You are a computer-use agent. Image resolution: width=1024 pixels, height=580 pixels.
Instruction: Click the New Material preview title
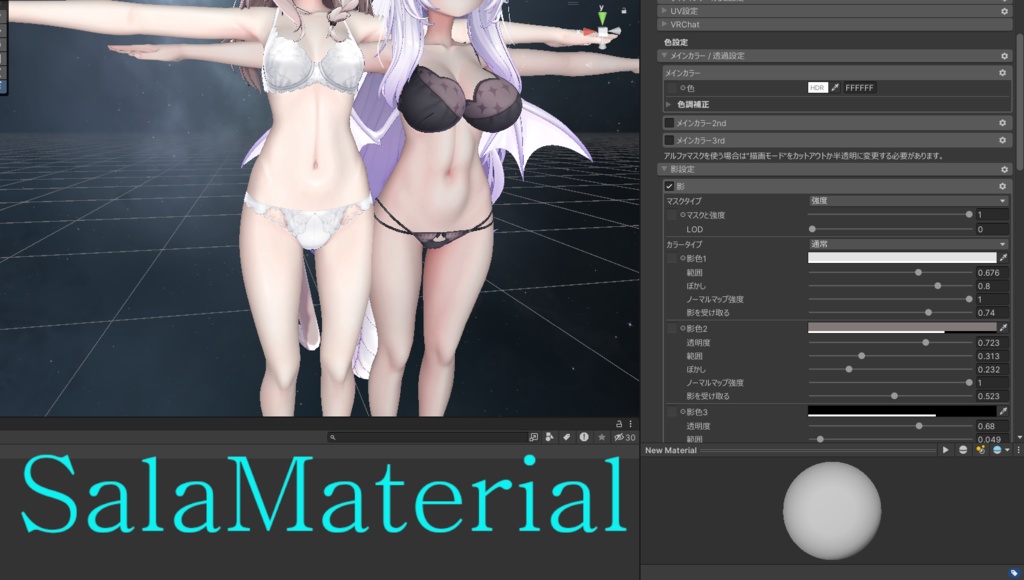point(671,450)
